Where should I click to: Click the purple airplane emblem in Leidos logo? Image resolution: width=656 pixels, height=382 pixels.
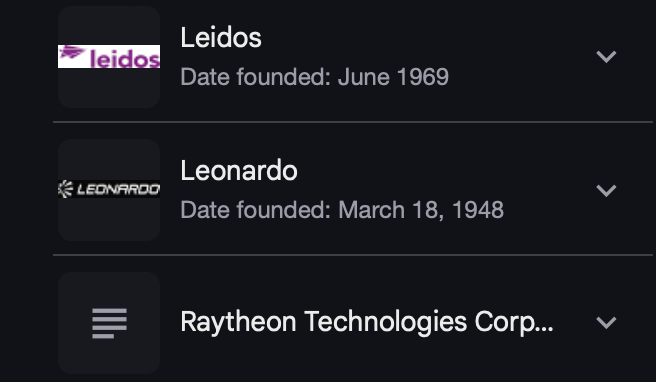72,52
